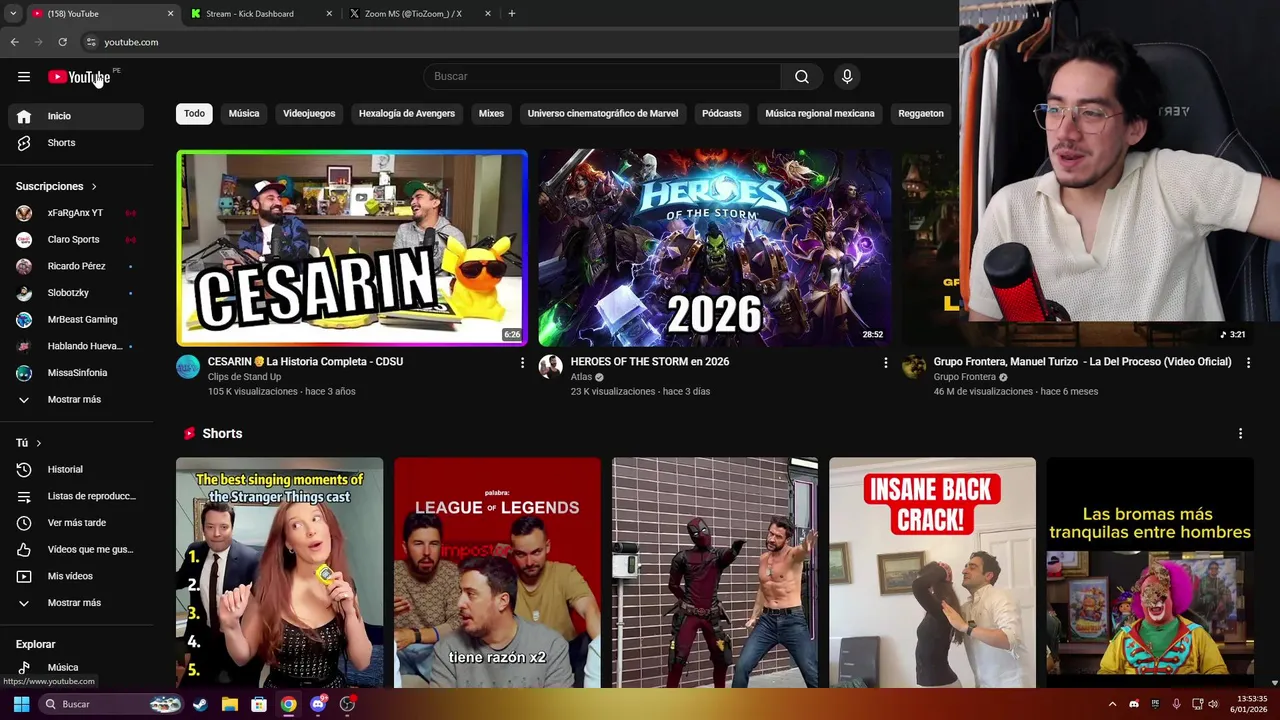Click system tray volume icon
Screen dimensions: 1280x720
point(1213,704)
